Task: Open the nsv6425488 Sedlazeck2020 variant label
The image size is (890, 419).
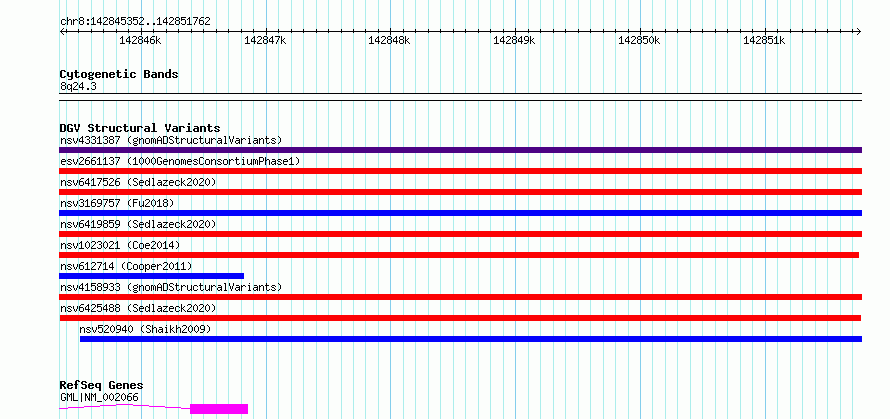Action: pyautogui.click(x=138, y=308)
